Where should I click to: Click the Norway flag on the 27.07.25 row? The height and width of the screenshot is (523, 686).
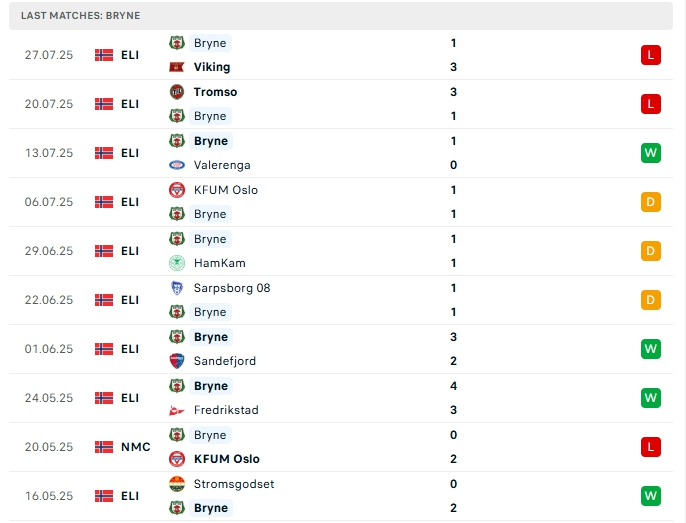click(x=104, y=55)
